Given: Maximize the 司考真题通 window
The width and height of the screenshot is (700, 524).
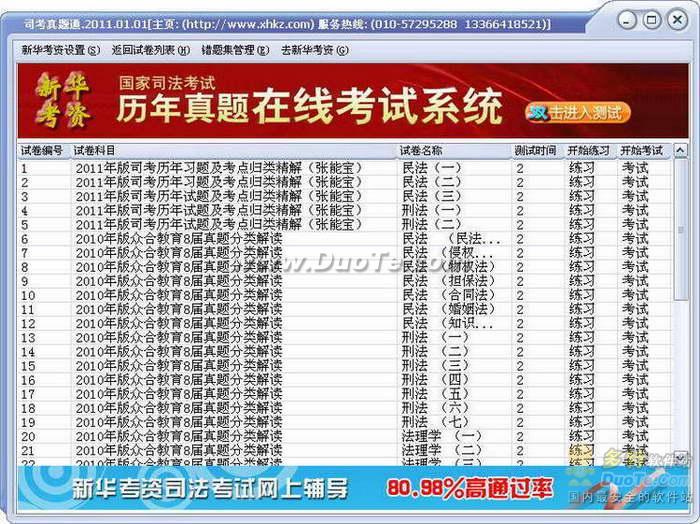Looking at the screenshot, I should point(652,20).
